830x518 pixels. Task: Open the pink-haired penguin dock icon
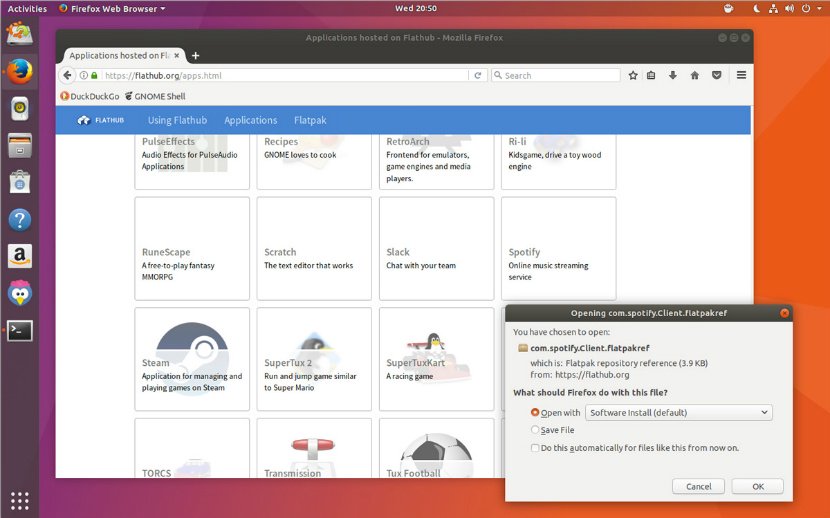pyautogui.click(x=20, y=293)
